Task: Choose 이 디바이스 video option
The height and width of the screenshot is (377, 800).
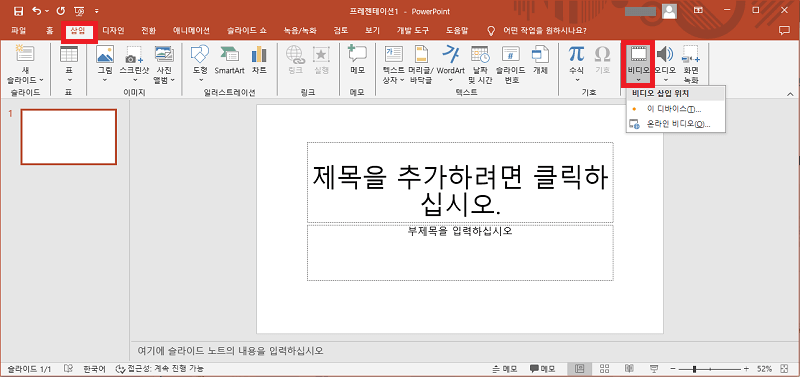Action: [x=676, y=109]
